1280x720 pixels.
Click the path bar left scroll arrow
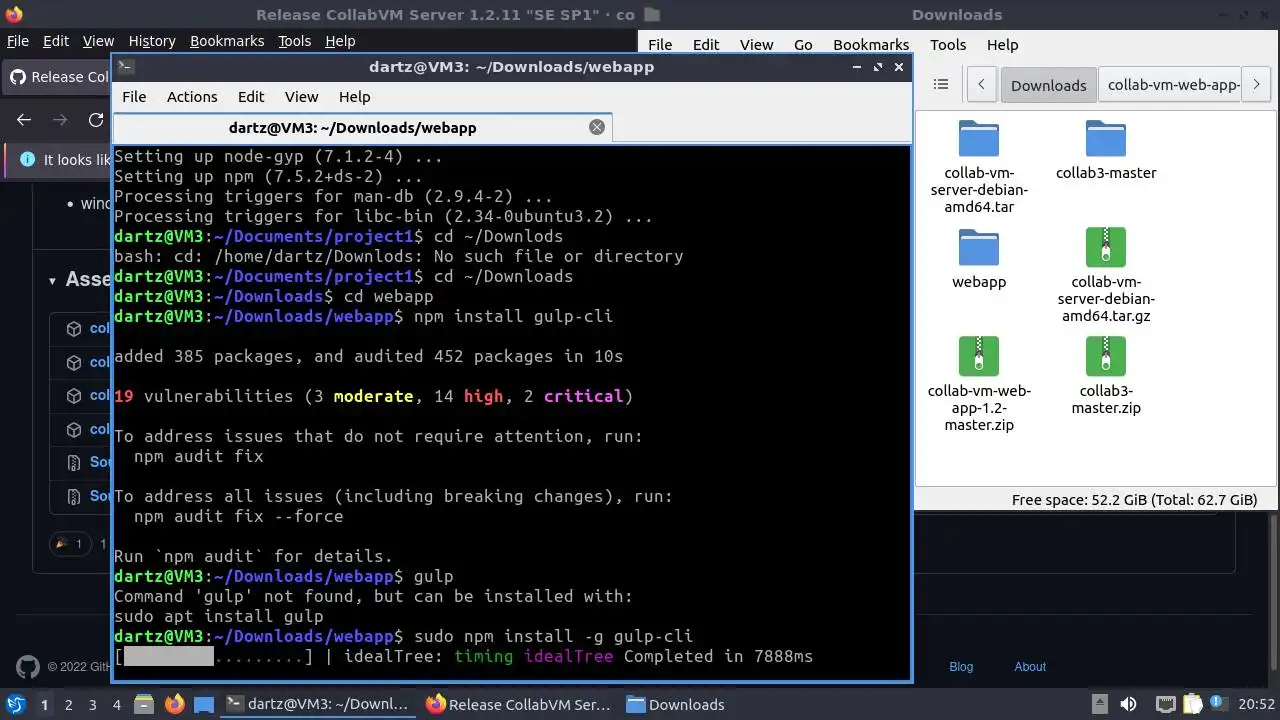click(982, 85)
